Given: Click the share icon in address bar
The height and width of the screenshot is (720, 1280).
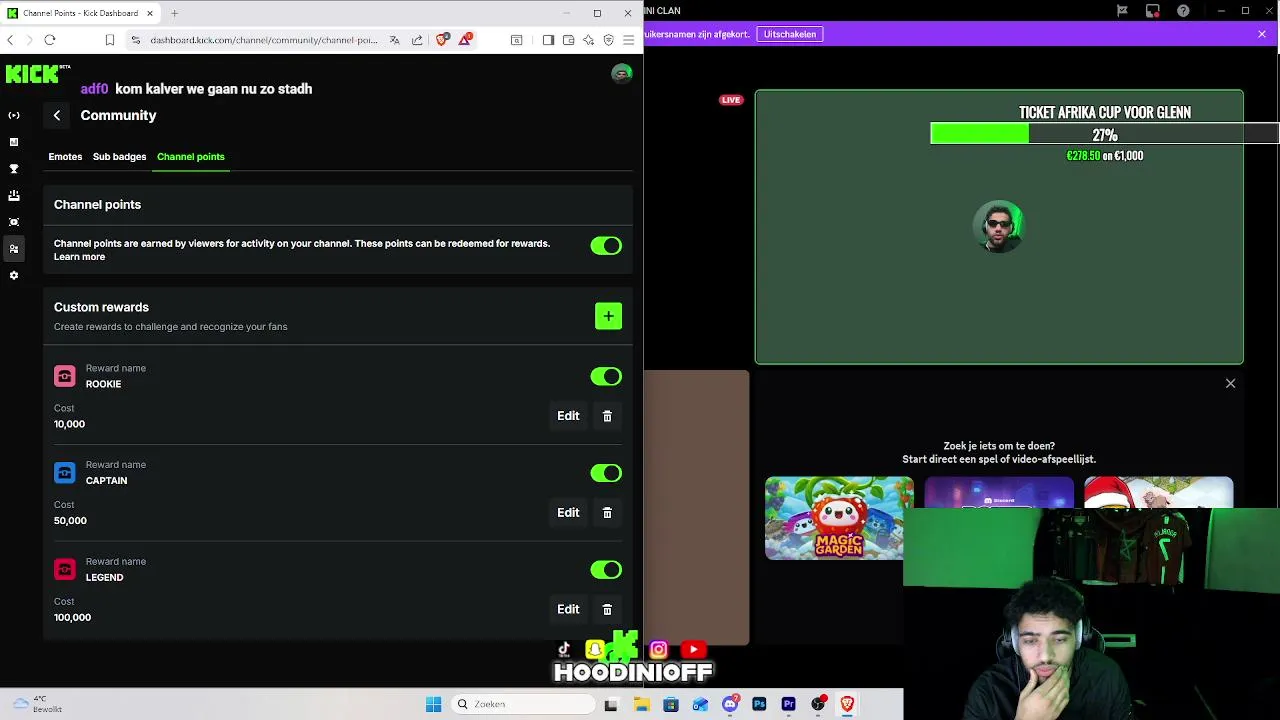Looking at the screenshot, I should click(x=416, y=40).
